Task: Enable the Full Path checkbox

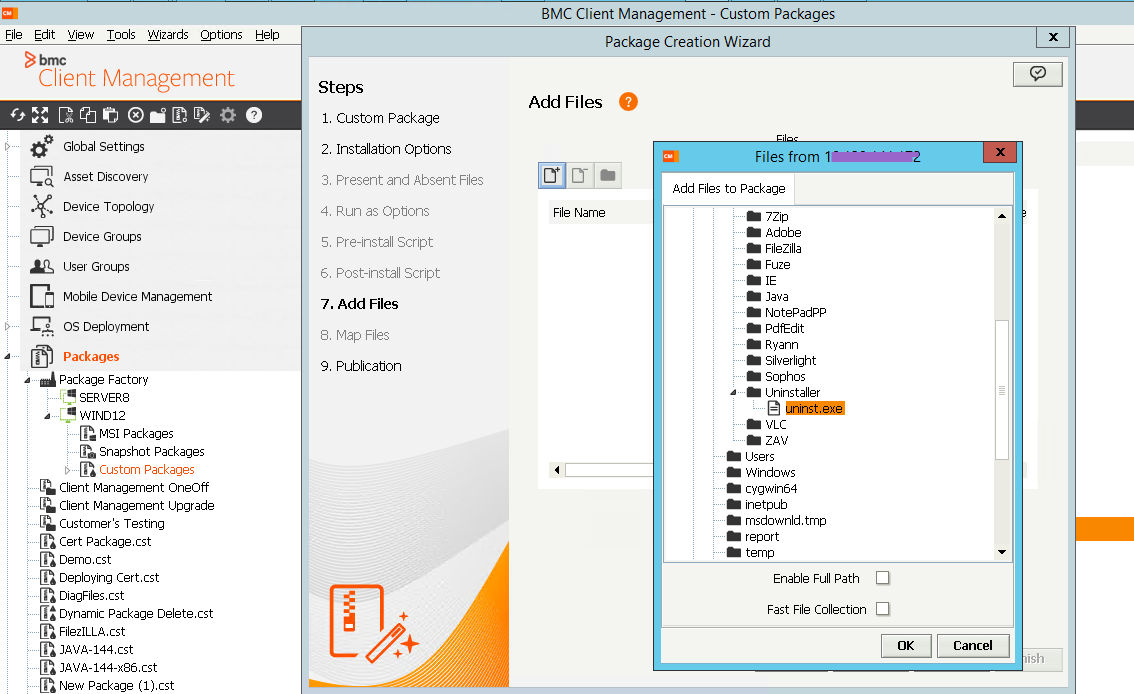Action: 882,578
